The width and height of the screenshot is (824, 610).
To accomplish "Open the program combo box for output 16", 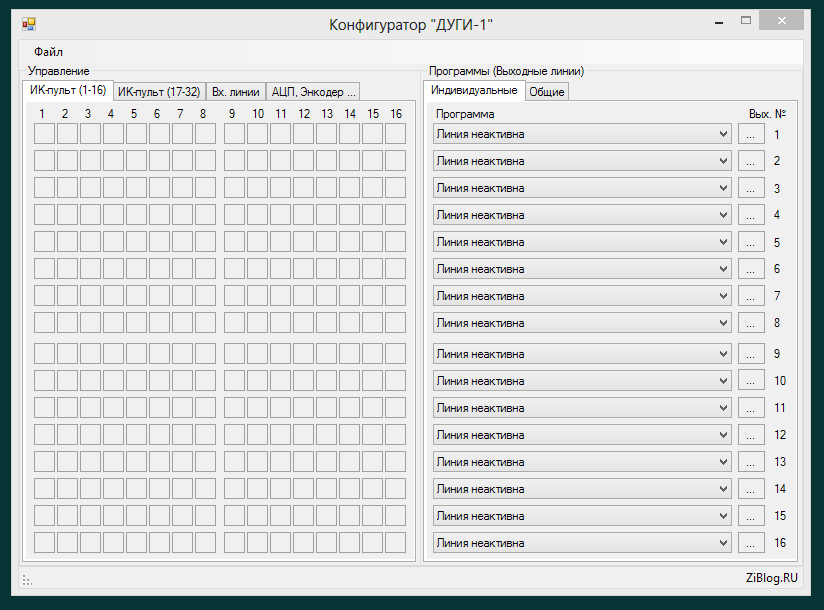I will pyautogui.click(x=583, y=543).
